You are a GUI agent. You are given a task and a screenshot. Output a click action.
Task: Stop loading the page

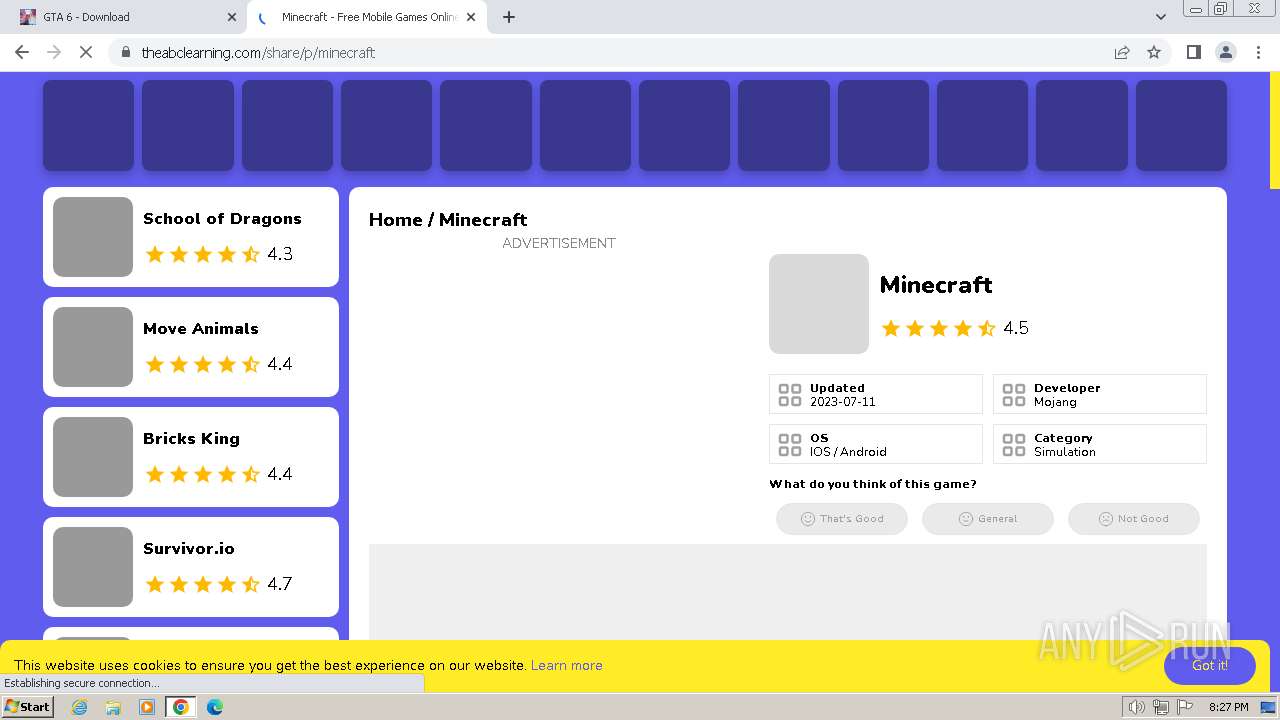pyautogui.click(x=86, y=52)
